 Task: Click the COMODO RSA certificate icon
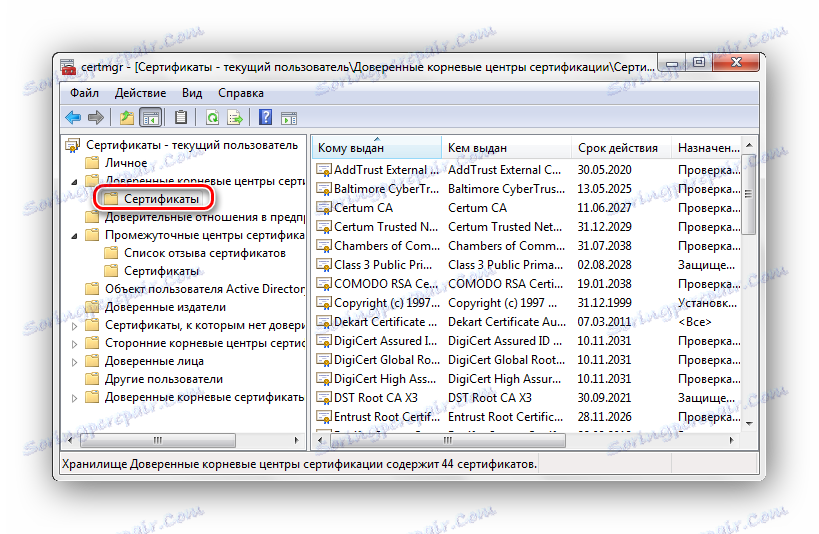324,284
